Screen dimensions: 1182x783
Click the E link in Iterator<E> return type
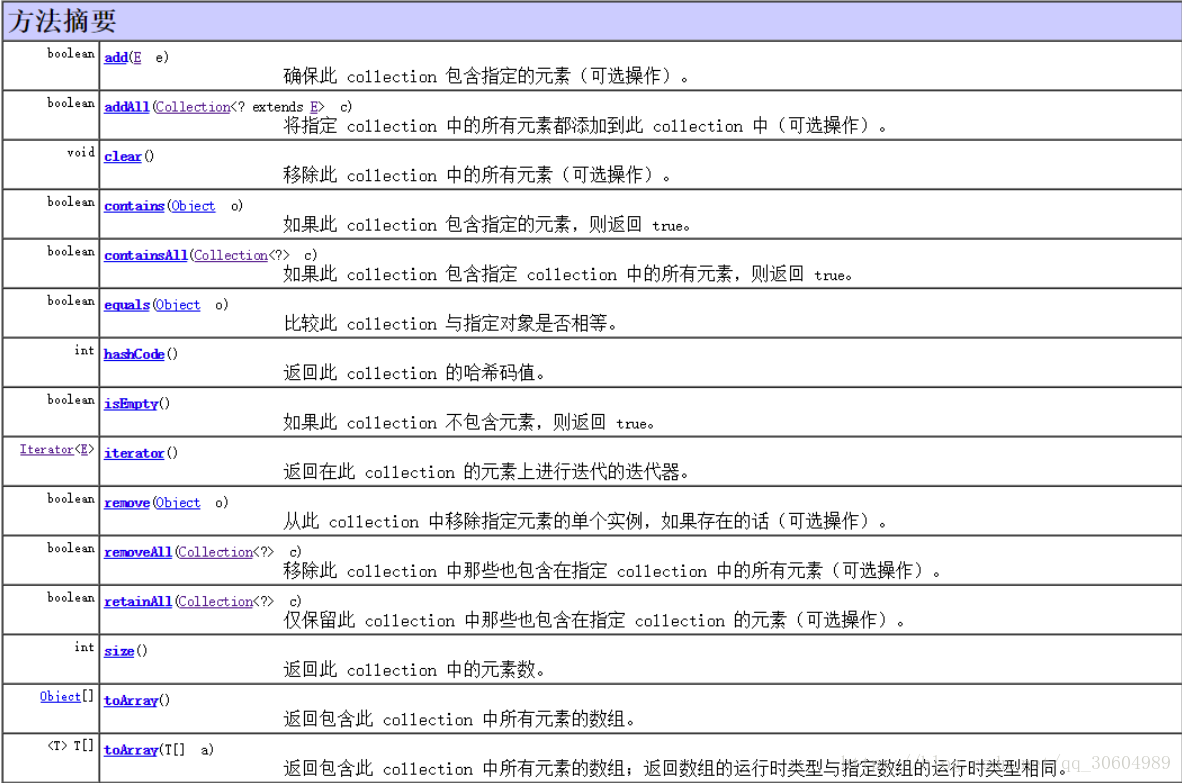(84, 449)
